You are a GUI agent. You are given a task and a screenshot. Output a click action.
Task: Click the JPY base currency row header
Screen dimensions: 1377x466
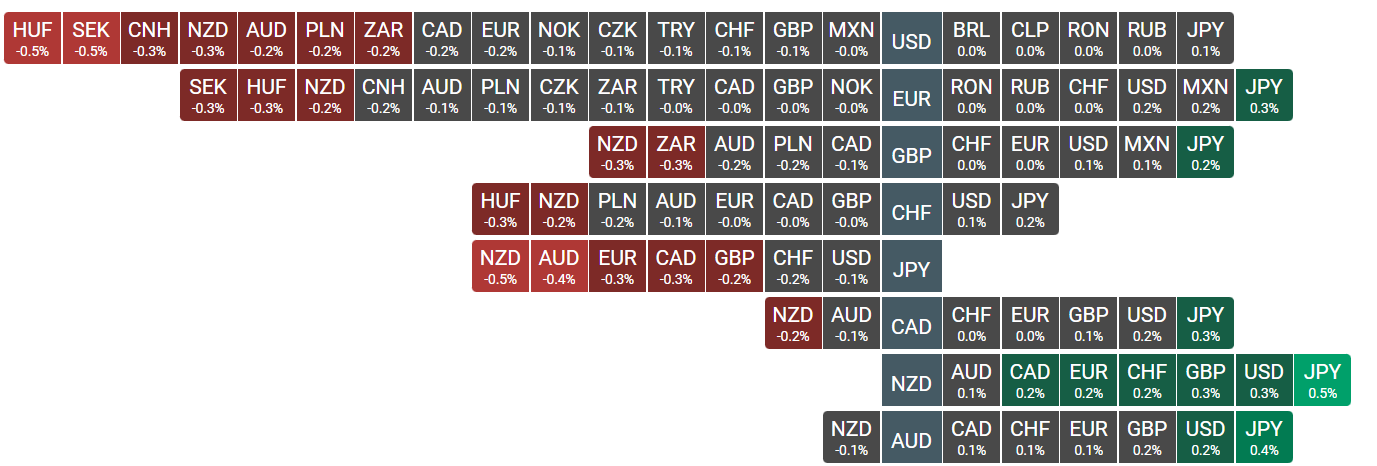(x=911, y=269)
